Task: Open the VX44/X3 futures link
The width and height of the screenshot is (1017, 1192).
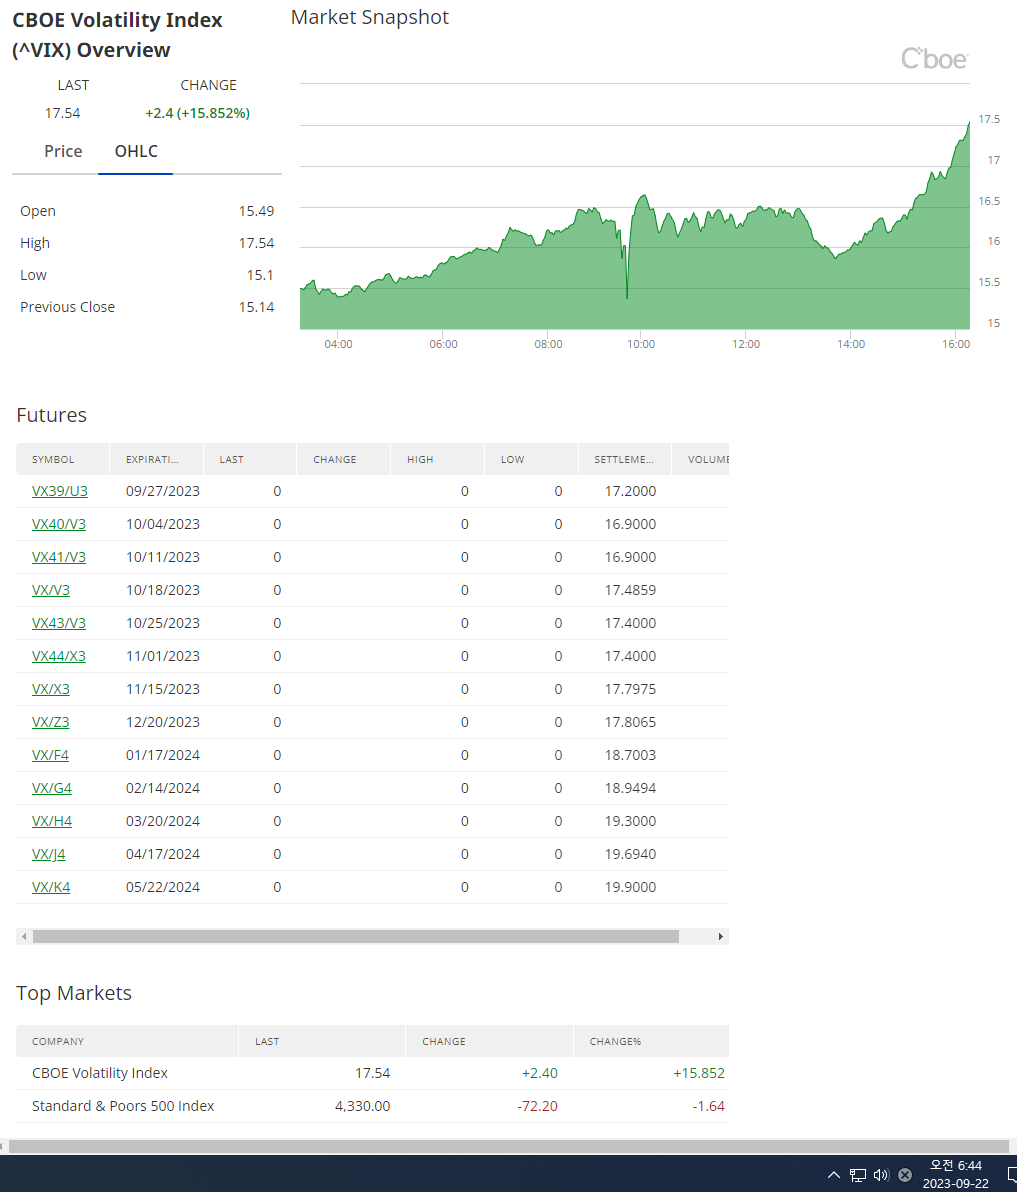Action: coord(59,656)
